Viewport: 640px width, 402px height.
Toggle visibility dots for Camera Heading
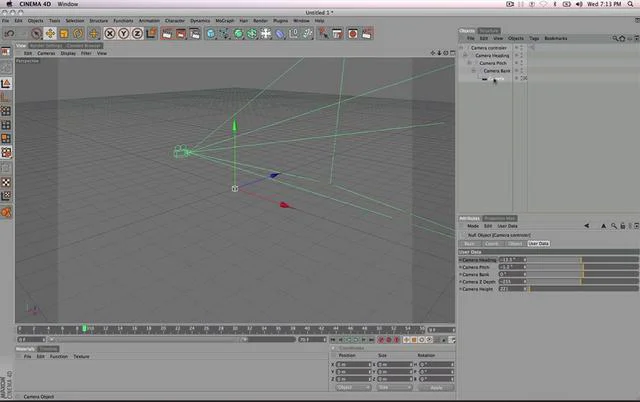pyautogui.click(x=521, y=56)
